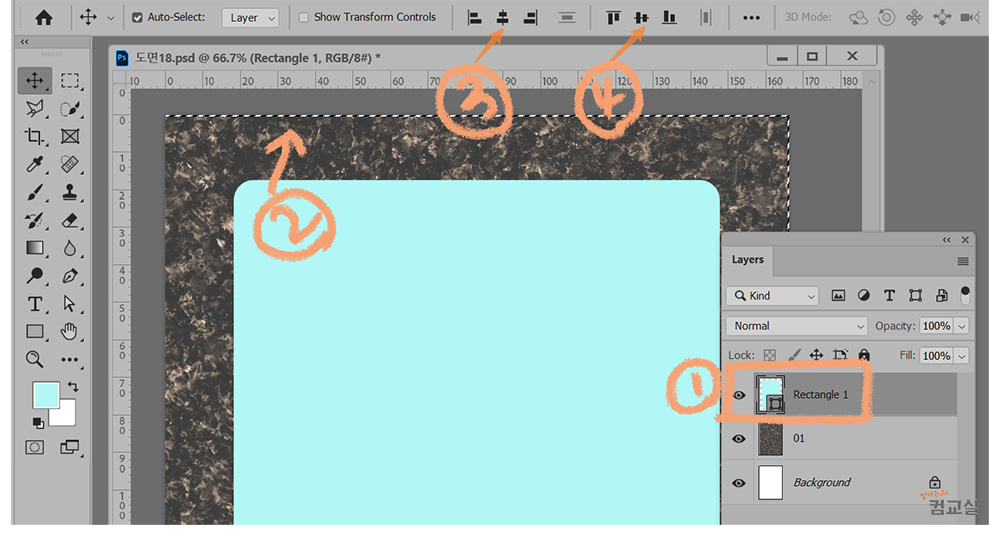This screenshot has width=1000, height=537.
Task: Click Align Vertical Centers button
Action: click(x=641, y=17)
